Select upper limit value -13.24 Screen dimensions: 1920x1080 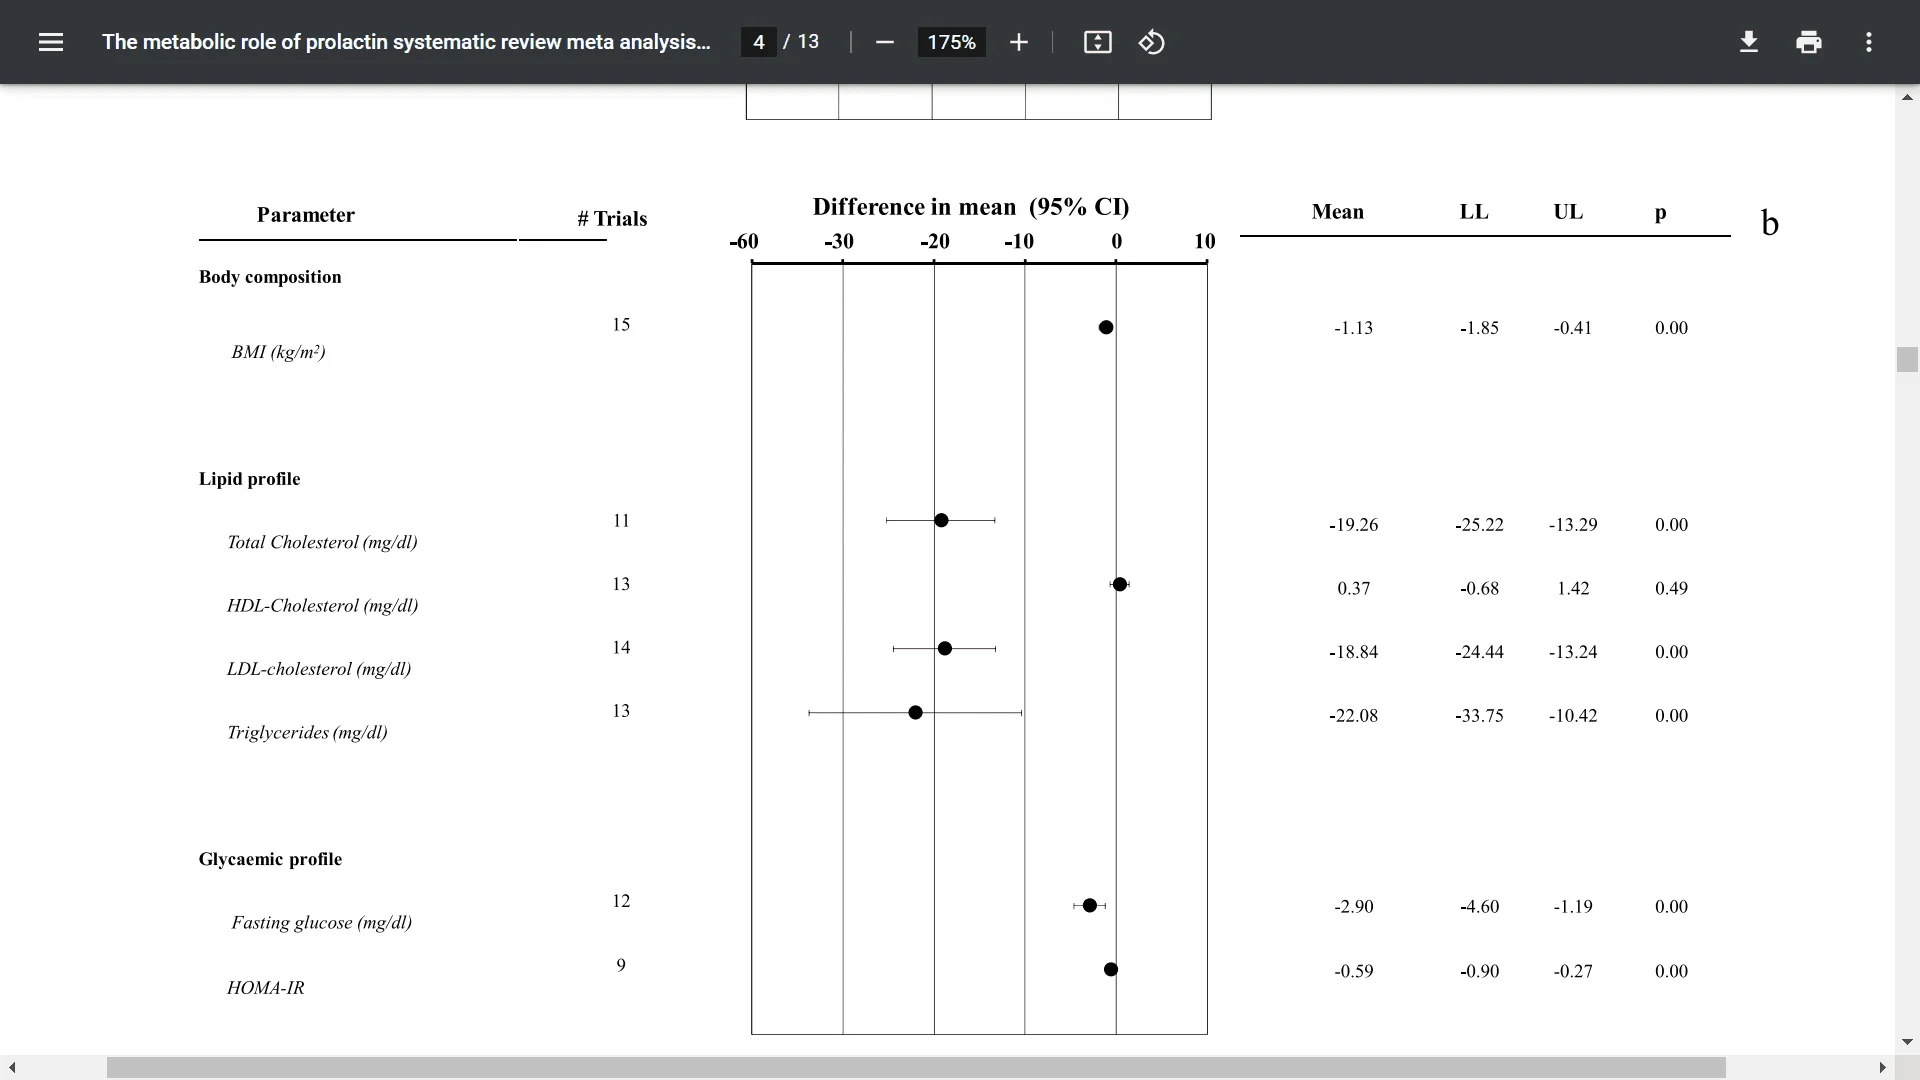click(1573, 652)
